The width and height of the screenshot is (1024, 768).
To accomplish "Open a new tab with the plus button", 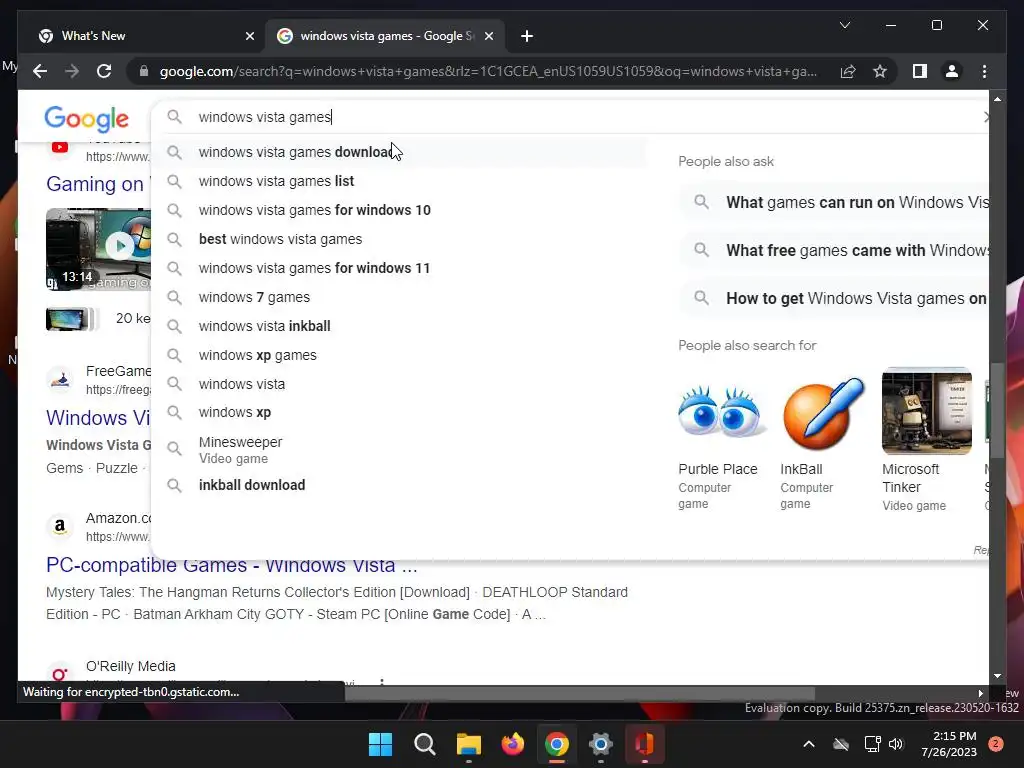I will click(x=527, y=36).
